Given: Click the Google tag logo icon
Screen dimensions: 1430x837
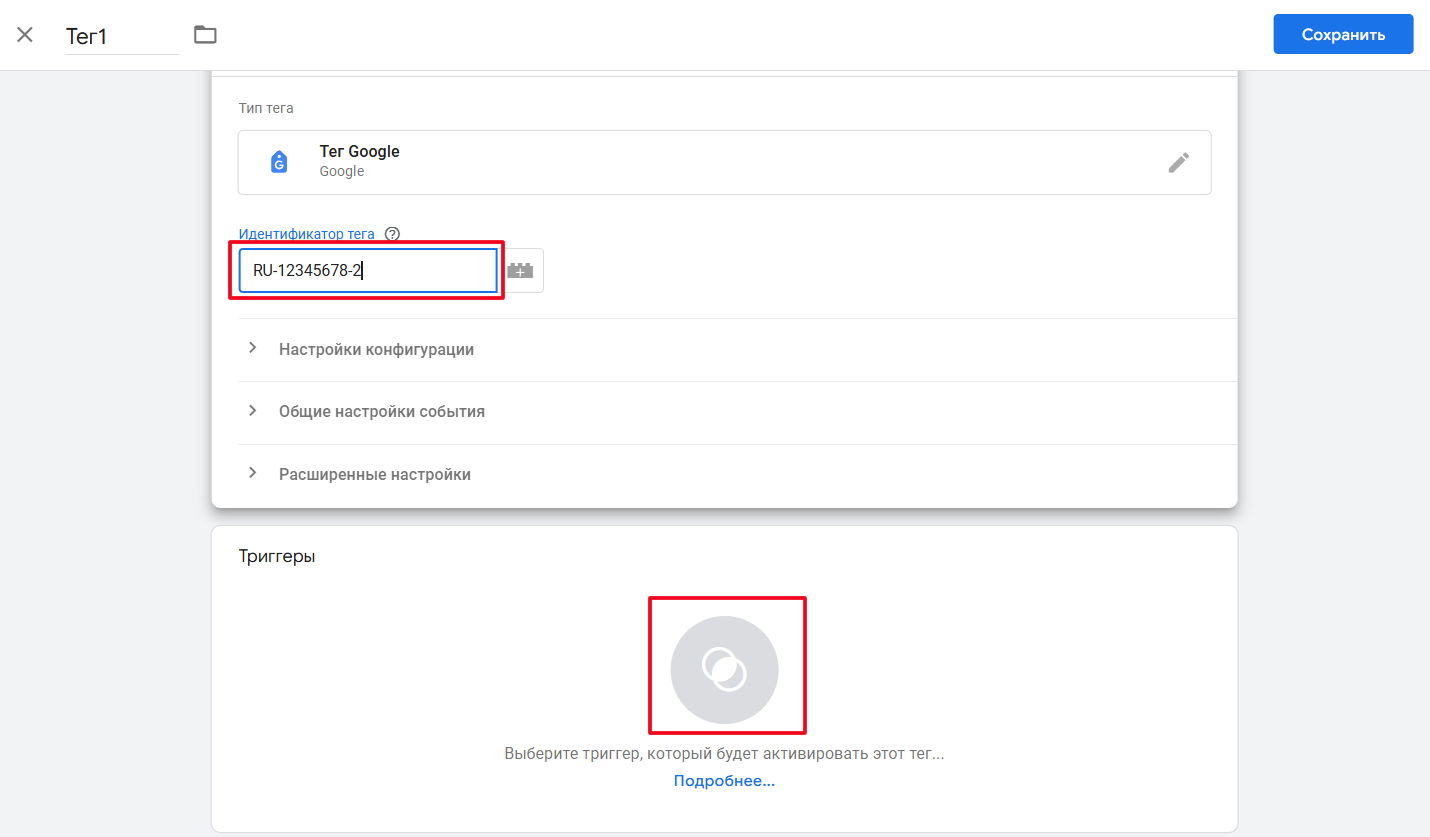Looking at the screenshot, I should [x=279, y=162].
